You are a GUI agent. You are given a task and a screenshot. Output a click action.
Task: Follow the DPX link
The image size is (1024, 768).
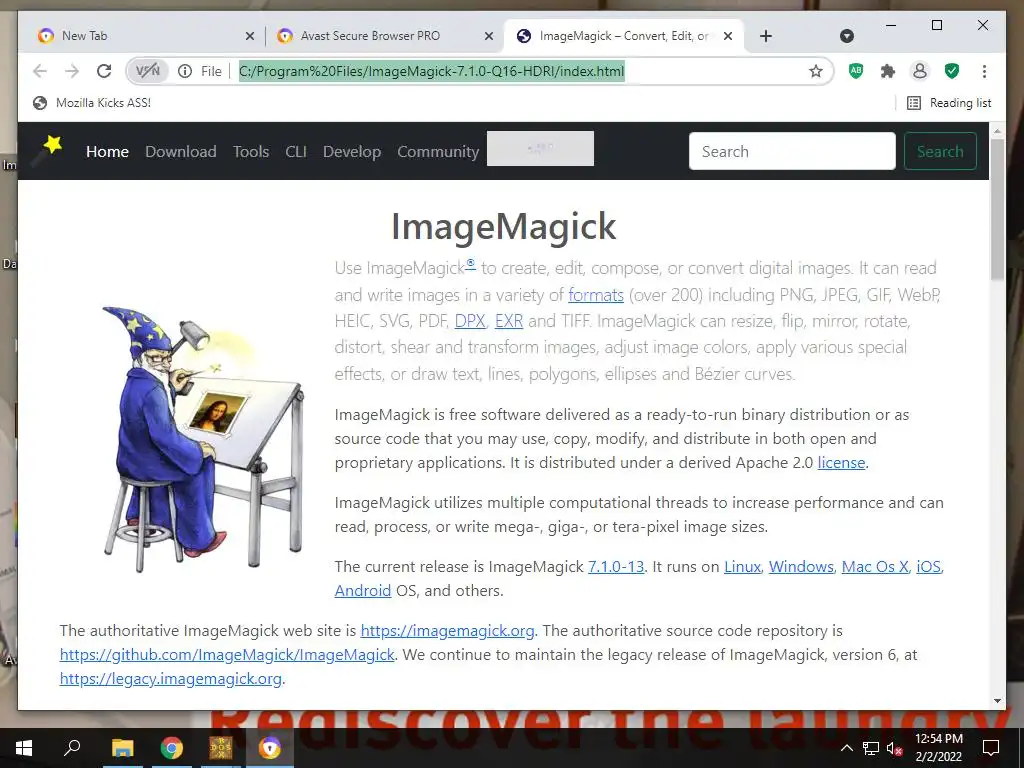(470, 321)
